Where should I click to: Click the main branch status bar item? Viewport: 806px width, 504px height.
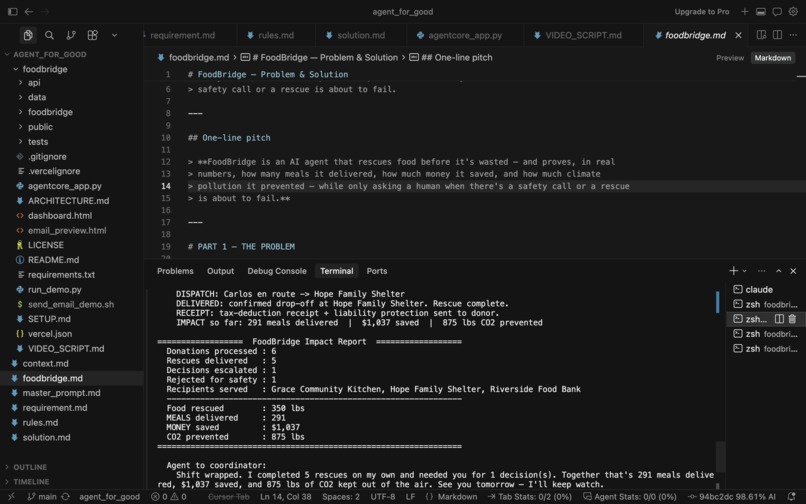pyautogui.click(x=42, y=496)
